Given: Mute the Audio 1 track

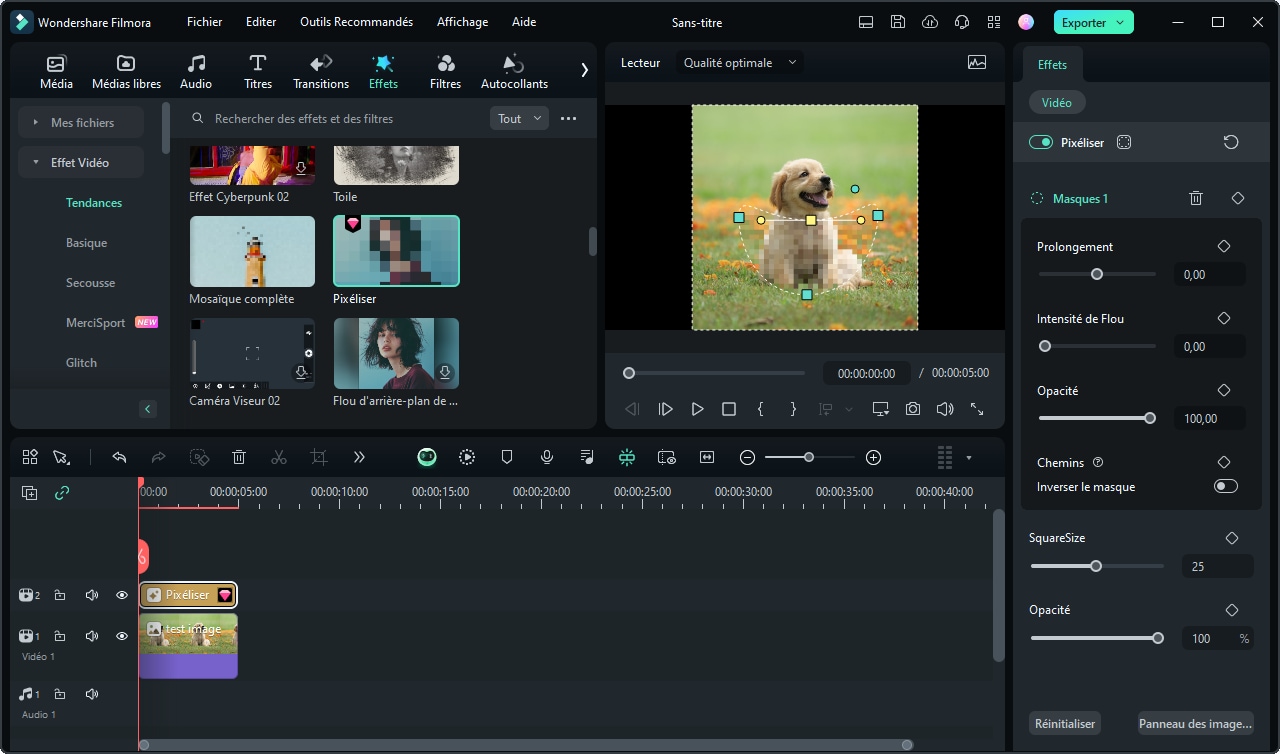Looking at the screenshot, I should coord(92,694).
